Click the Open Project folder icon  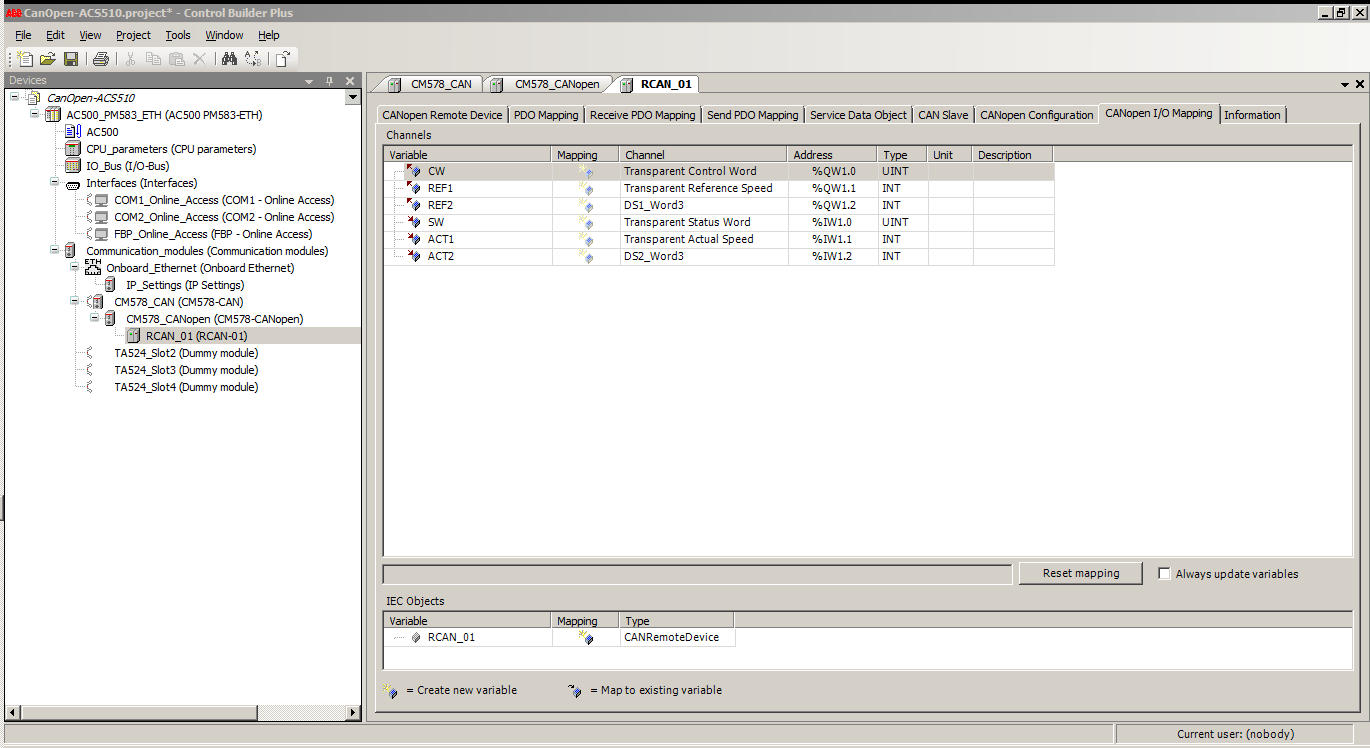click(47, 59)
